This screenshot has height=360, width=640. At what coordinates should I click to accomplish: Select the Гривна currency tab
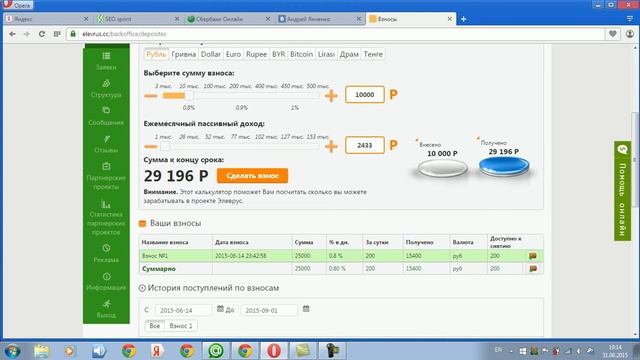click(184, 54)
